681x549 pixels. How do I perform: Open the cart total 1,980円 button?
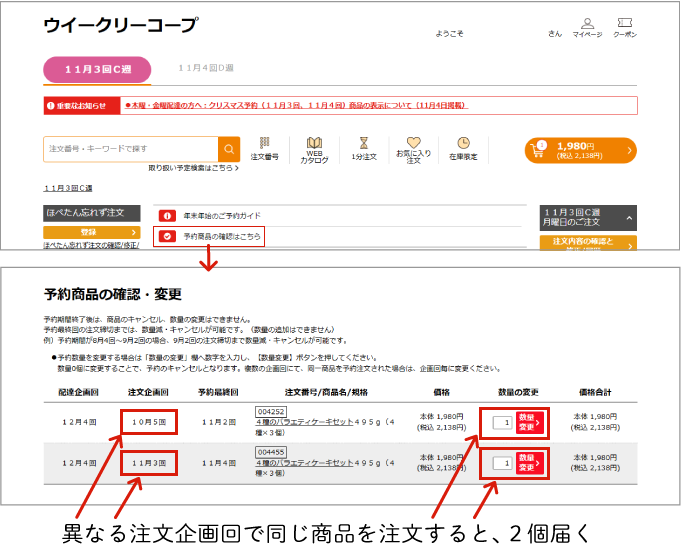tap(580, 150)
